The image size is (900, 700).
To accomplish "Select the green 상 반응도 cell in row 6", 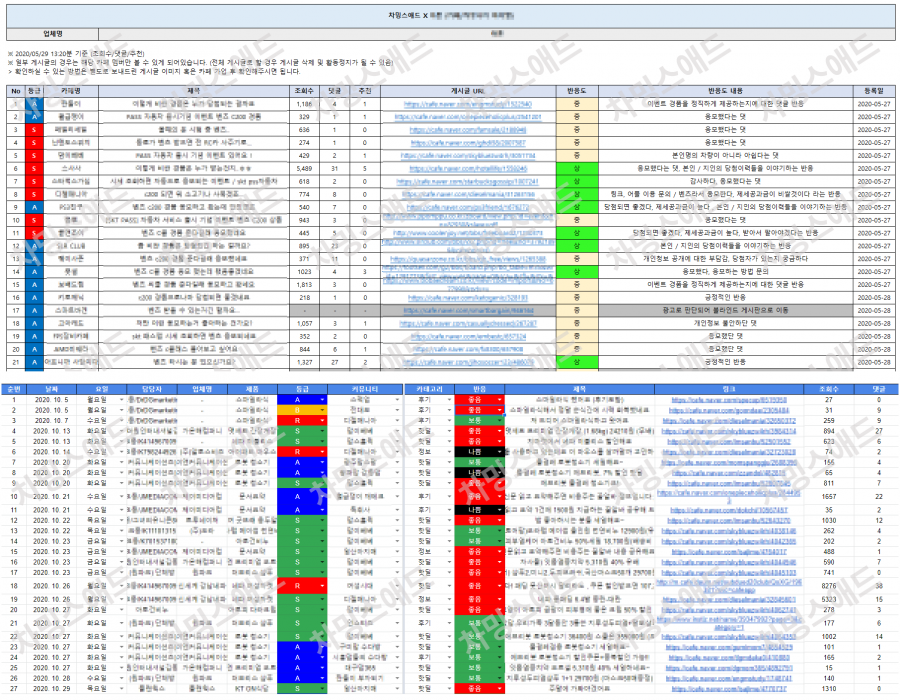I will (x=577, y=169).
